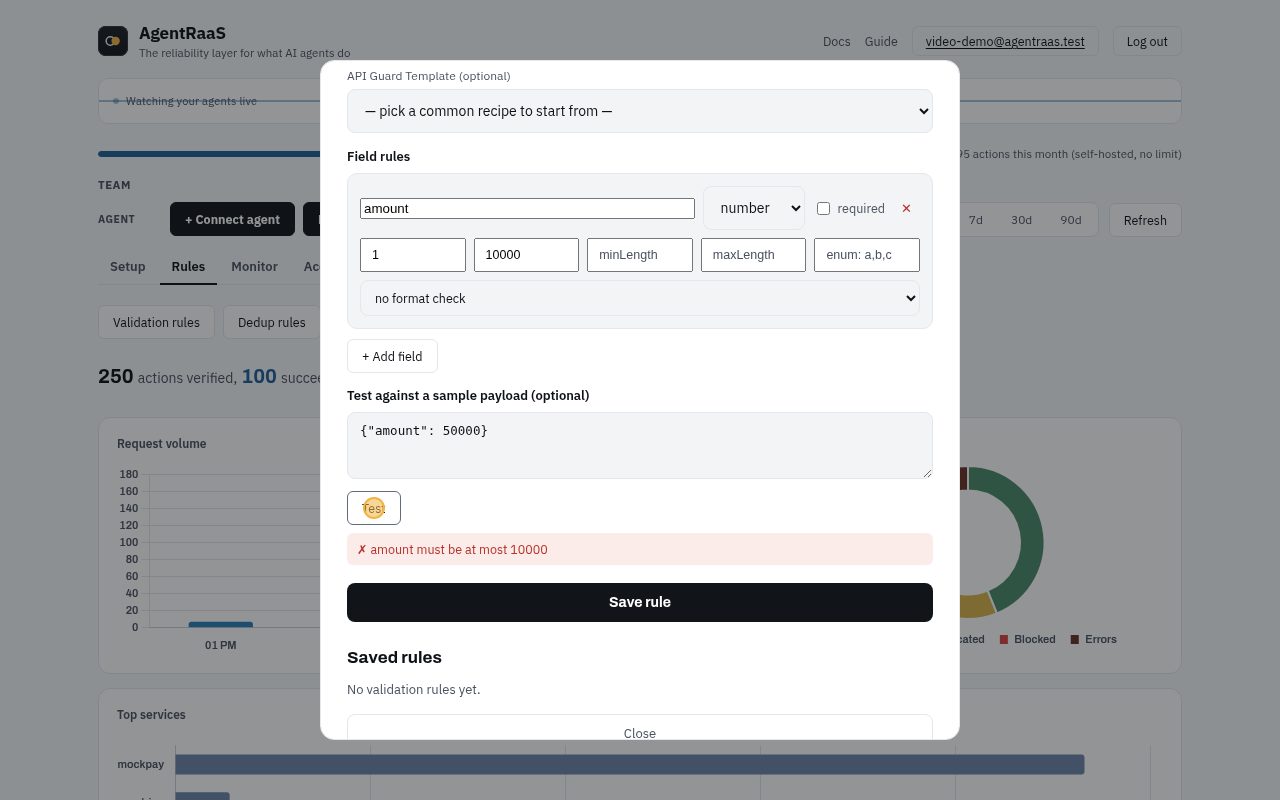Open the number field type dropdown

tap(754, 208)
